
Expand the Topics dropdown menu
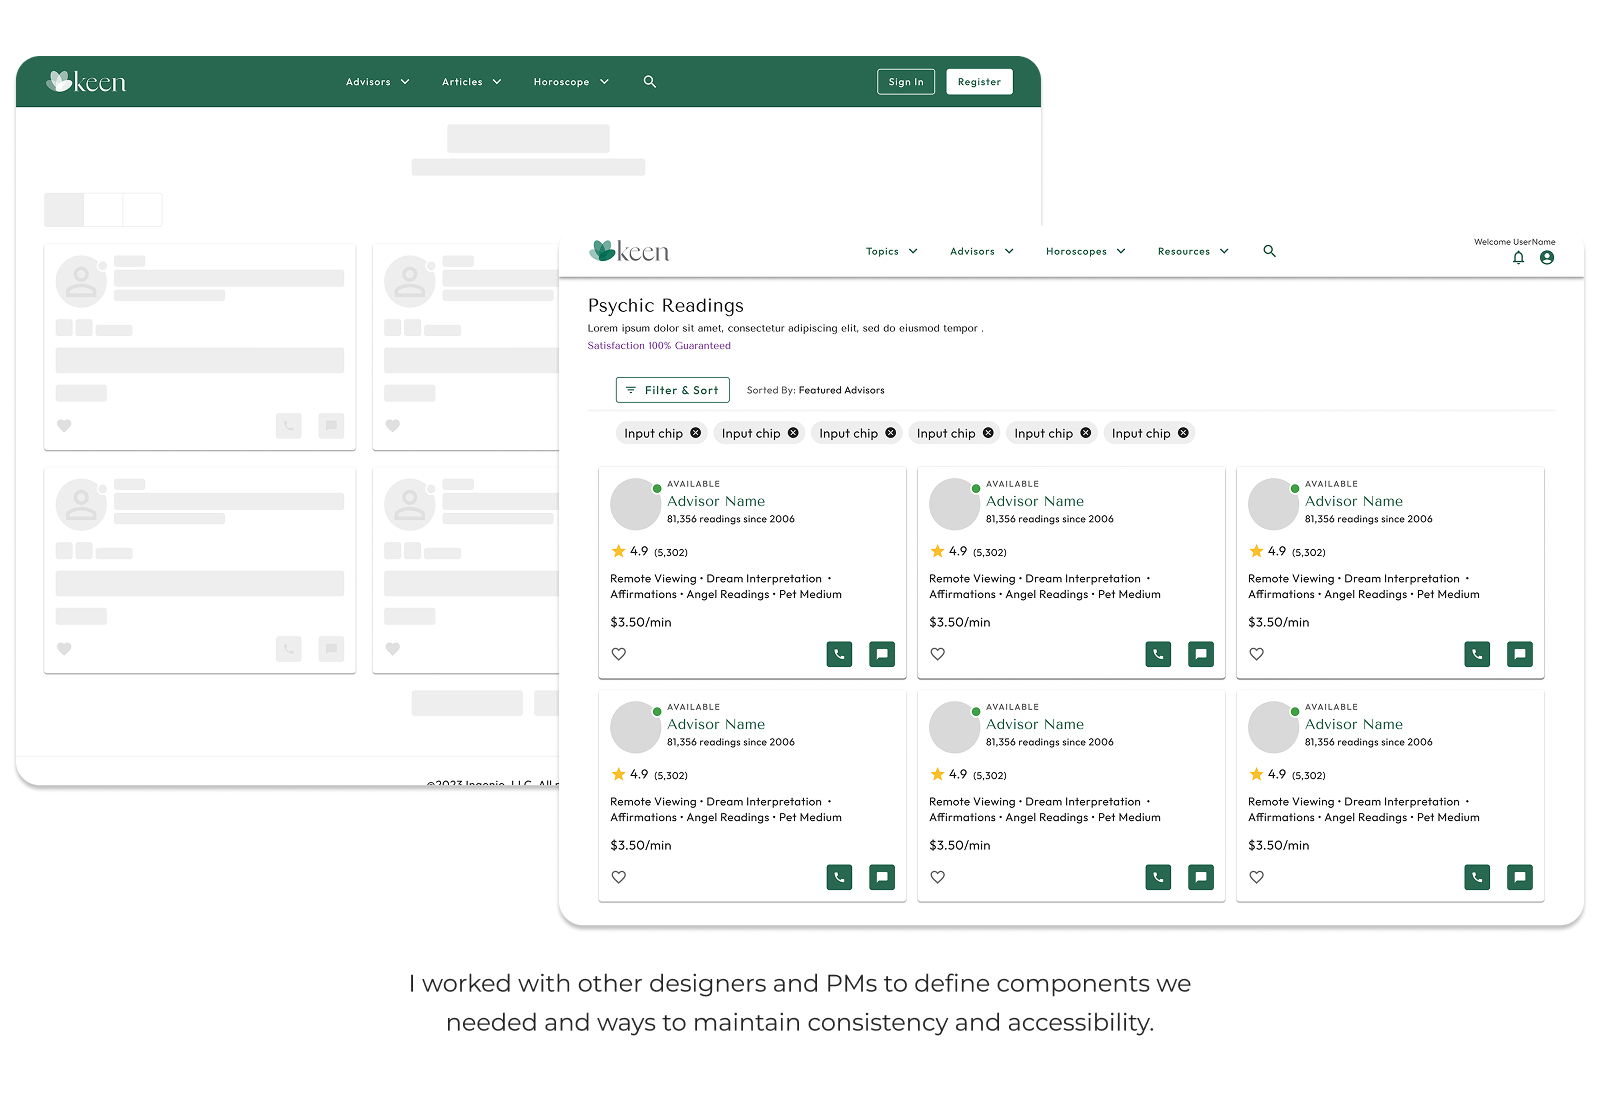892,251
